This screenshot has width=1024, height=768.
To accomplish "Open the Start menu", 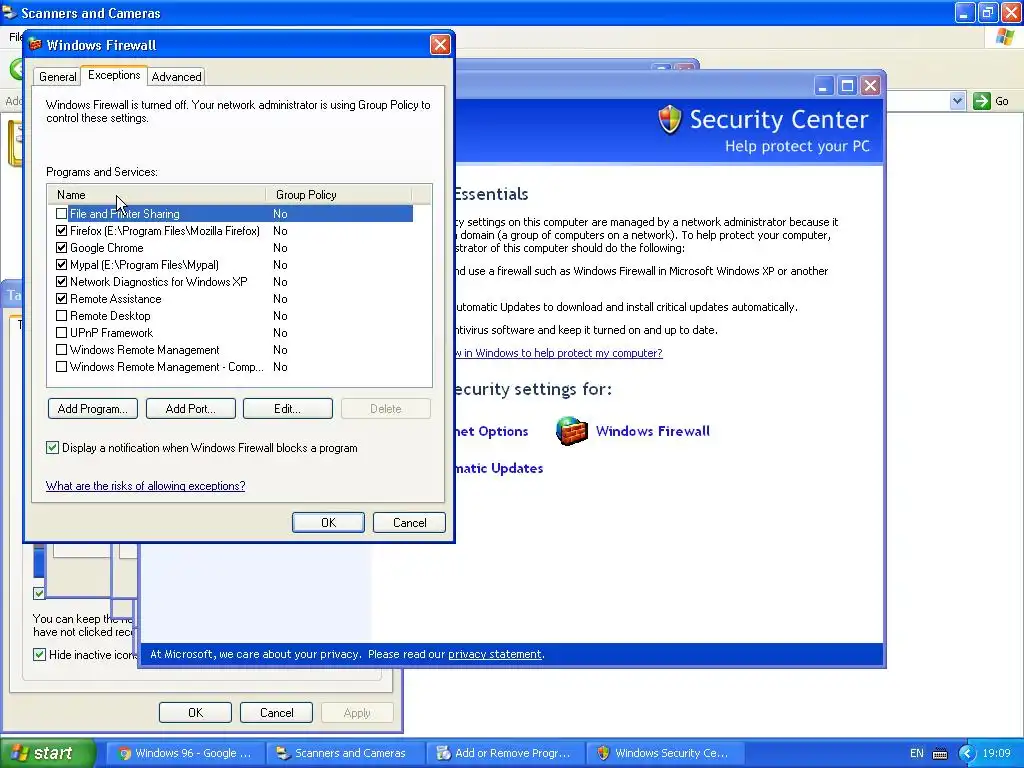I will [48, 753].
